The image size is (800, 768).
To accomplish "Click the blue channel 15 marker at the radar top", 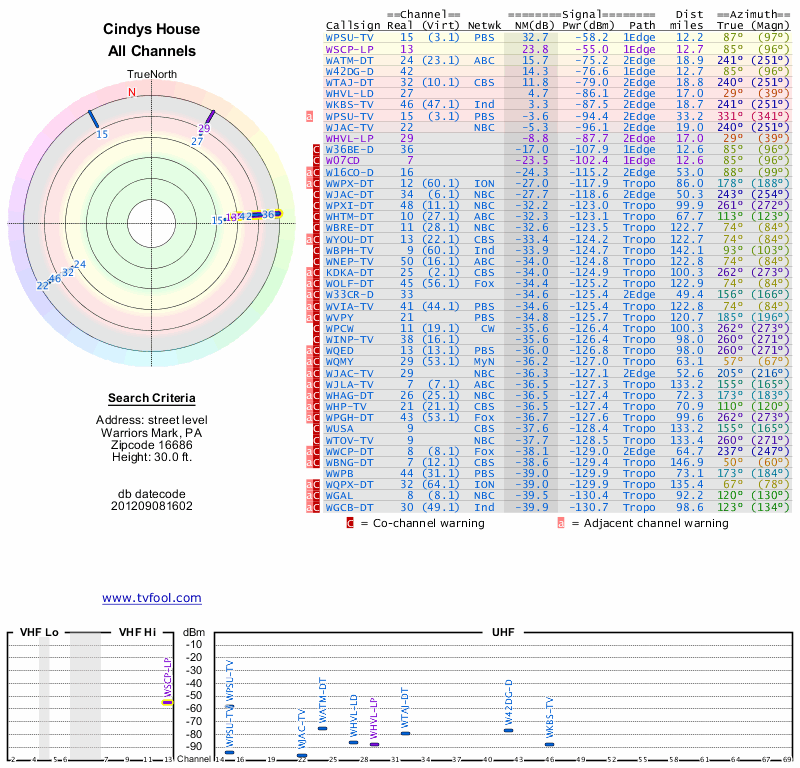I will click(x=93, y=119).
